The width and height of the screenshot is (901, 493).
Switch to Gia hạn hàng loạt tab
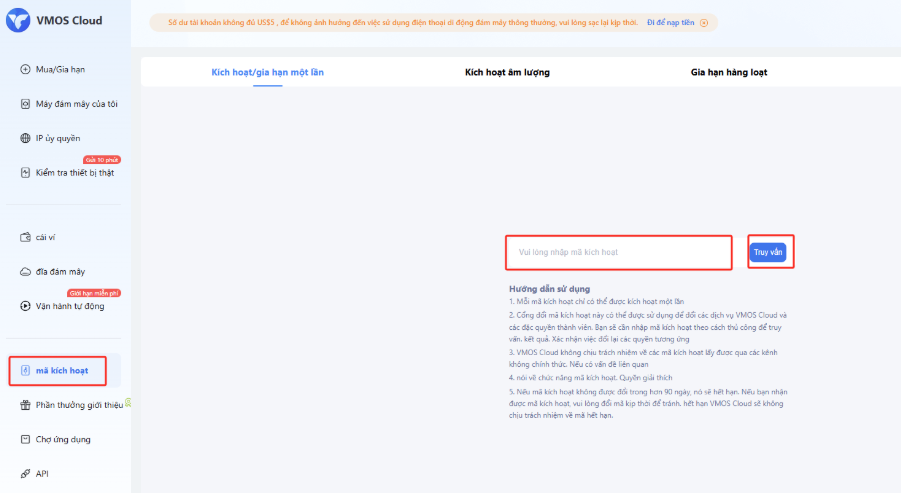(x=729, y=72)
